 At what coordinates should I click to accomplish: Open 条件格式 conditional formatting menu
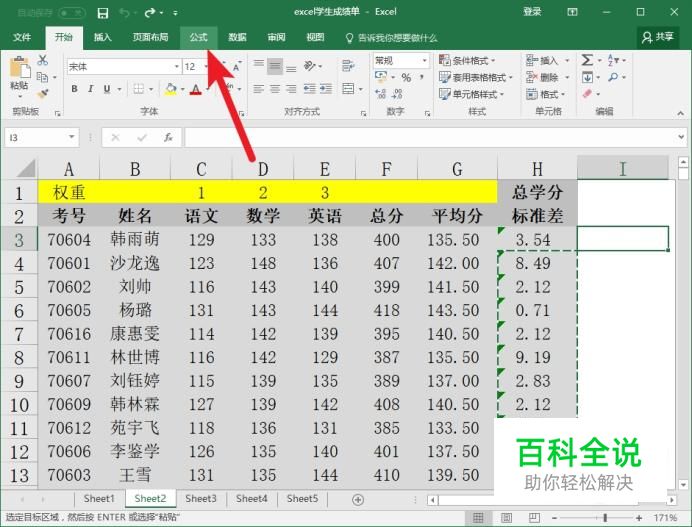click(x=467, y=60)
